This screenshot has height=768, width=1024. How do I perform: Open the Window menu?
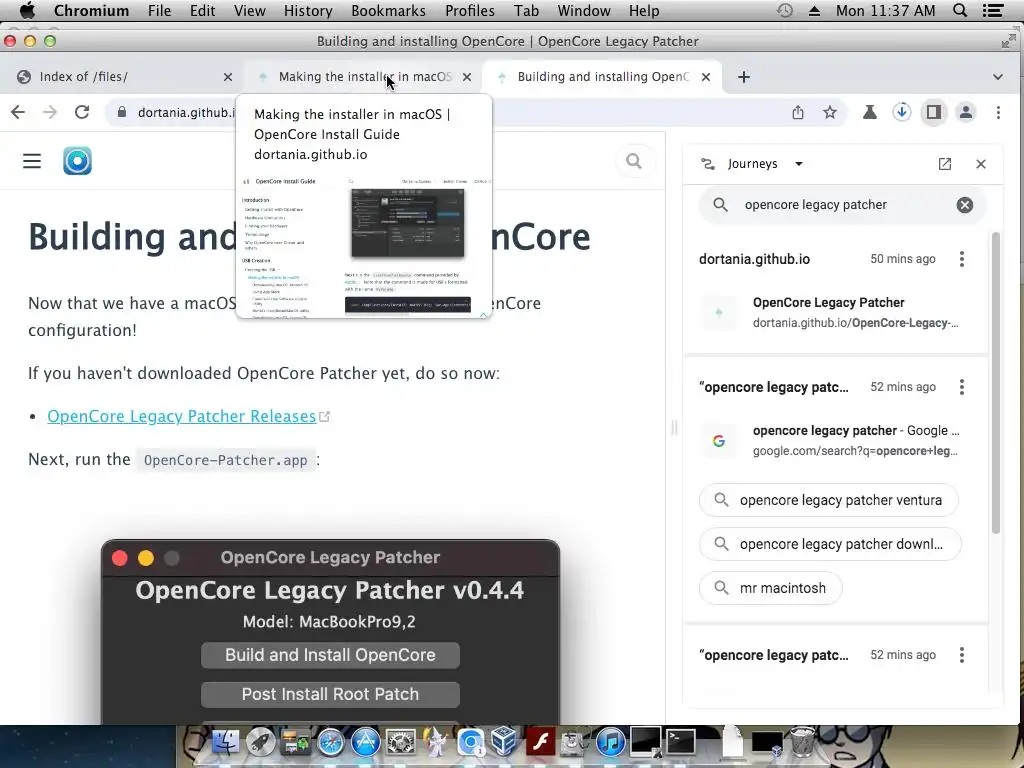coord(584,11)
